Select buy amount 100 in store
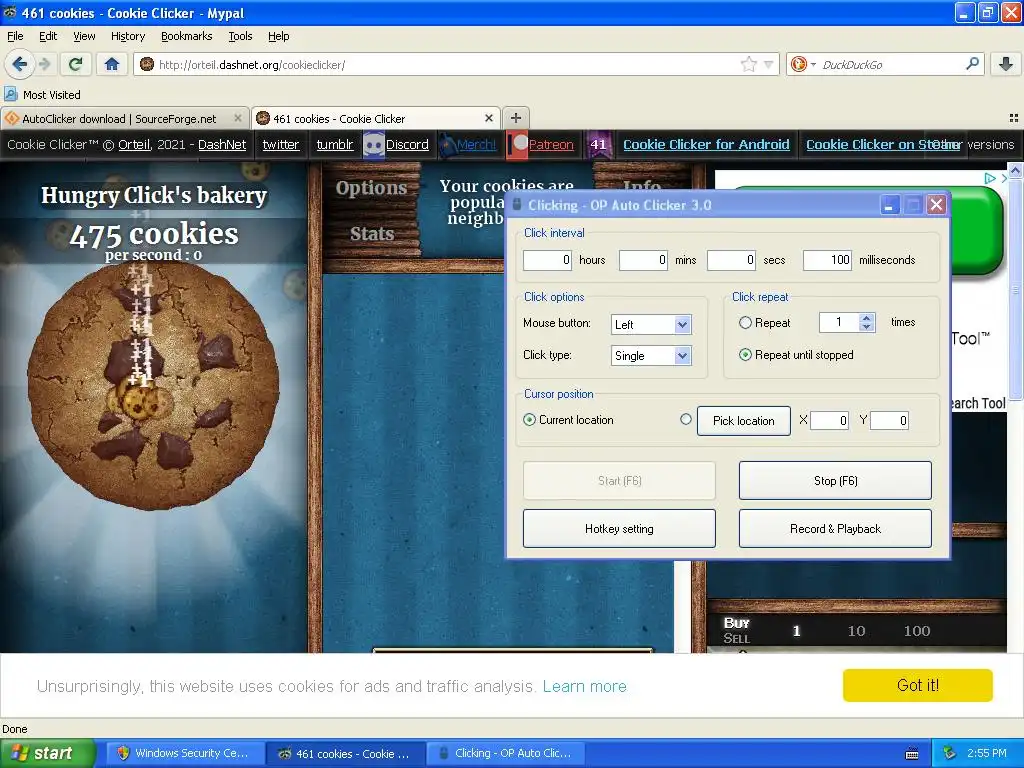This screenshot has width=1024, height=768. (x=917, y=631)
